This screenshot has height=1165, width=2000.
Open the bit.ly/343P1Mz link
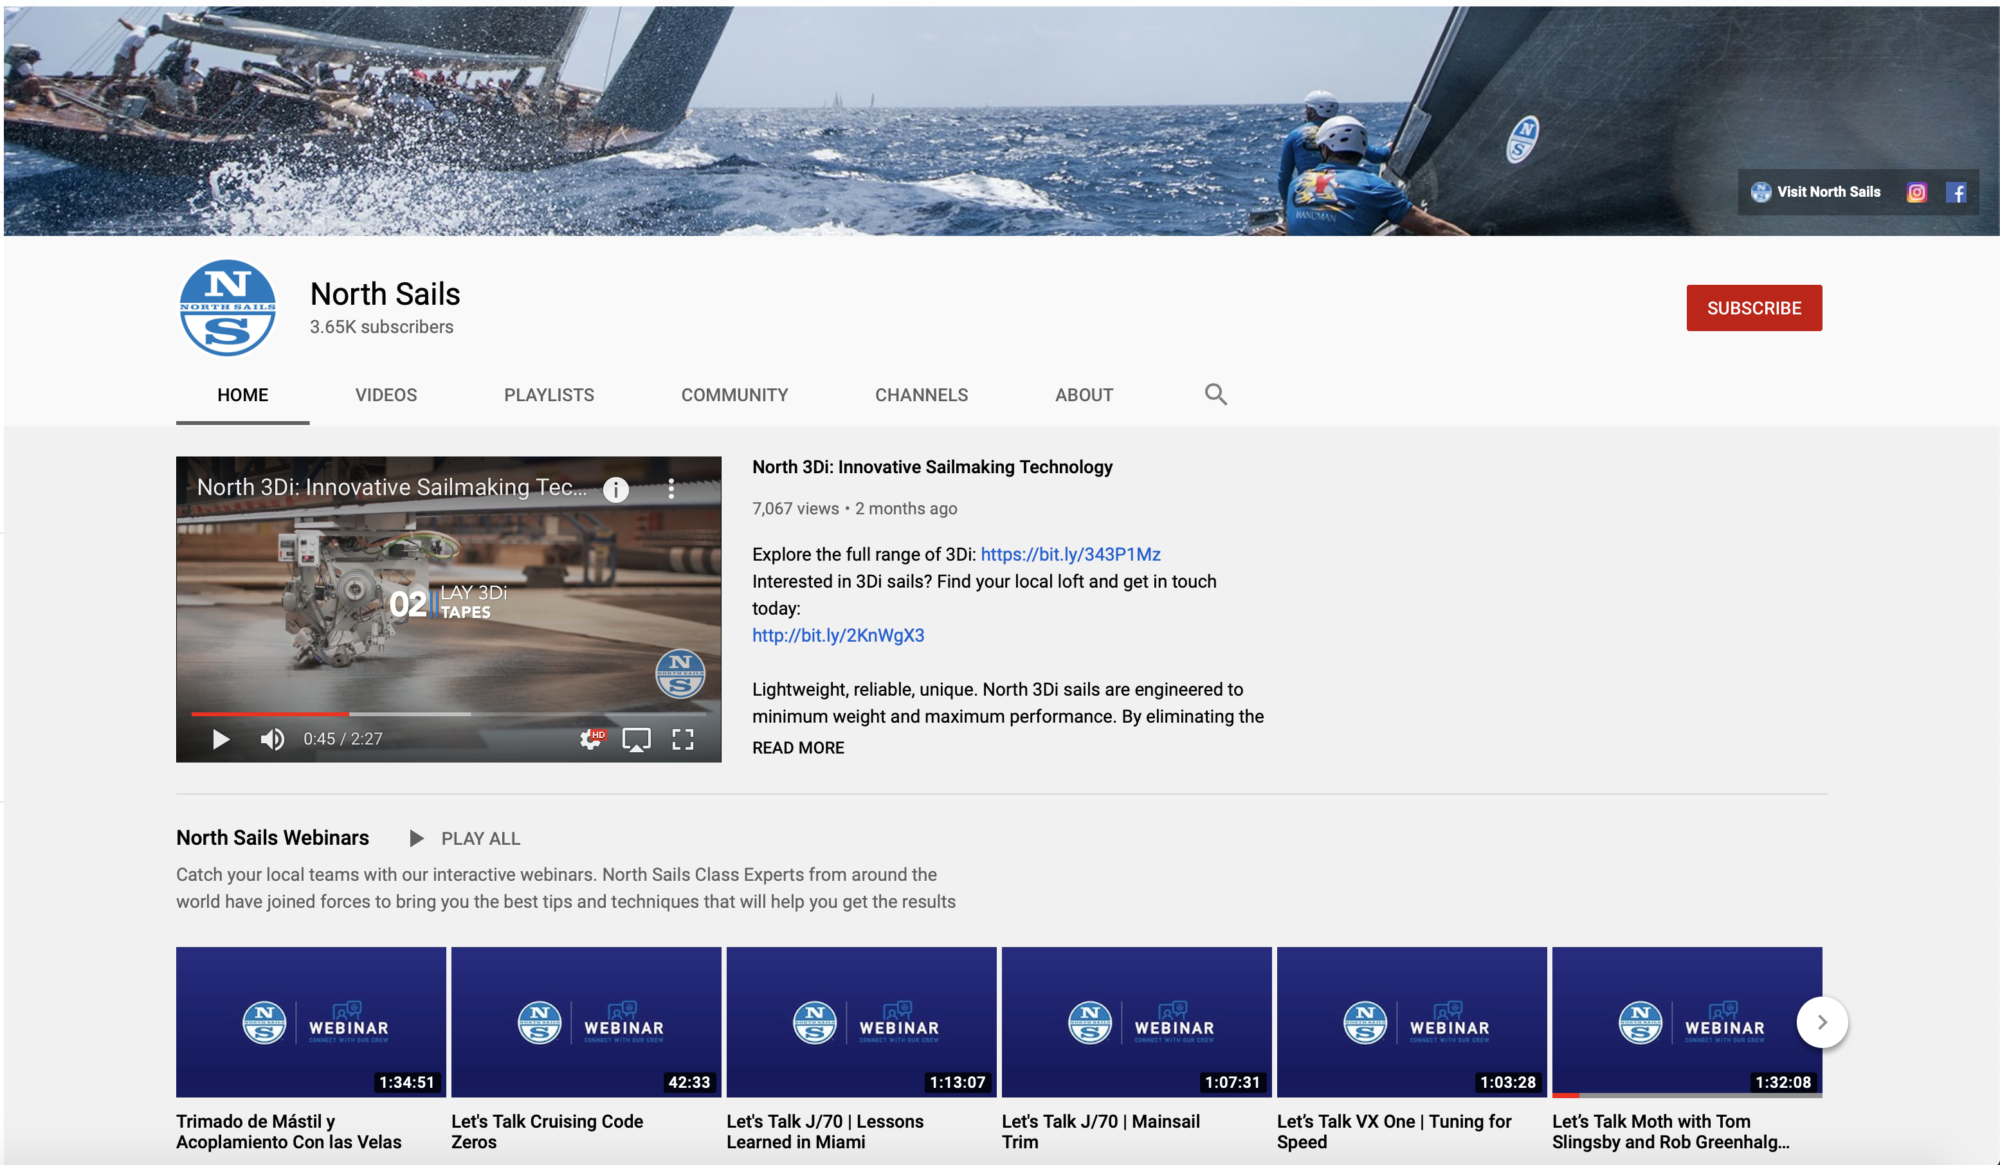1070,554
